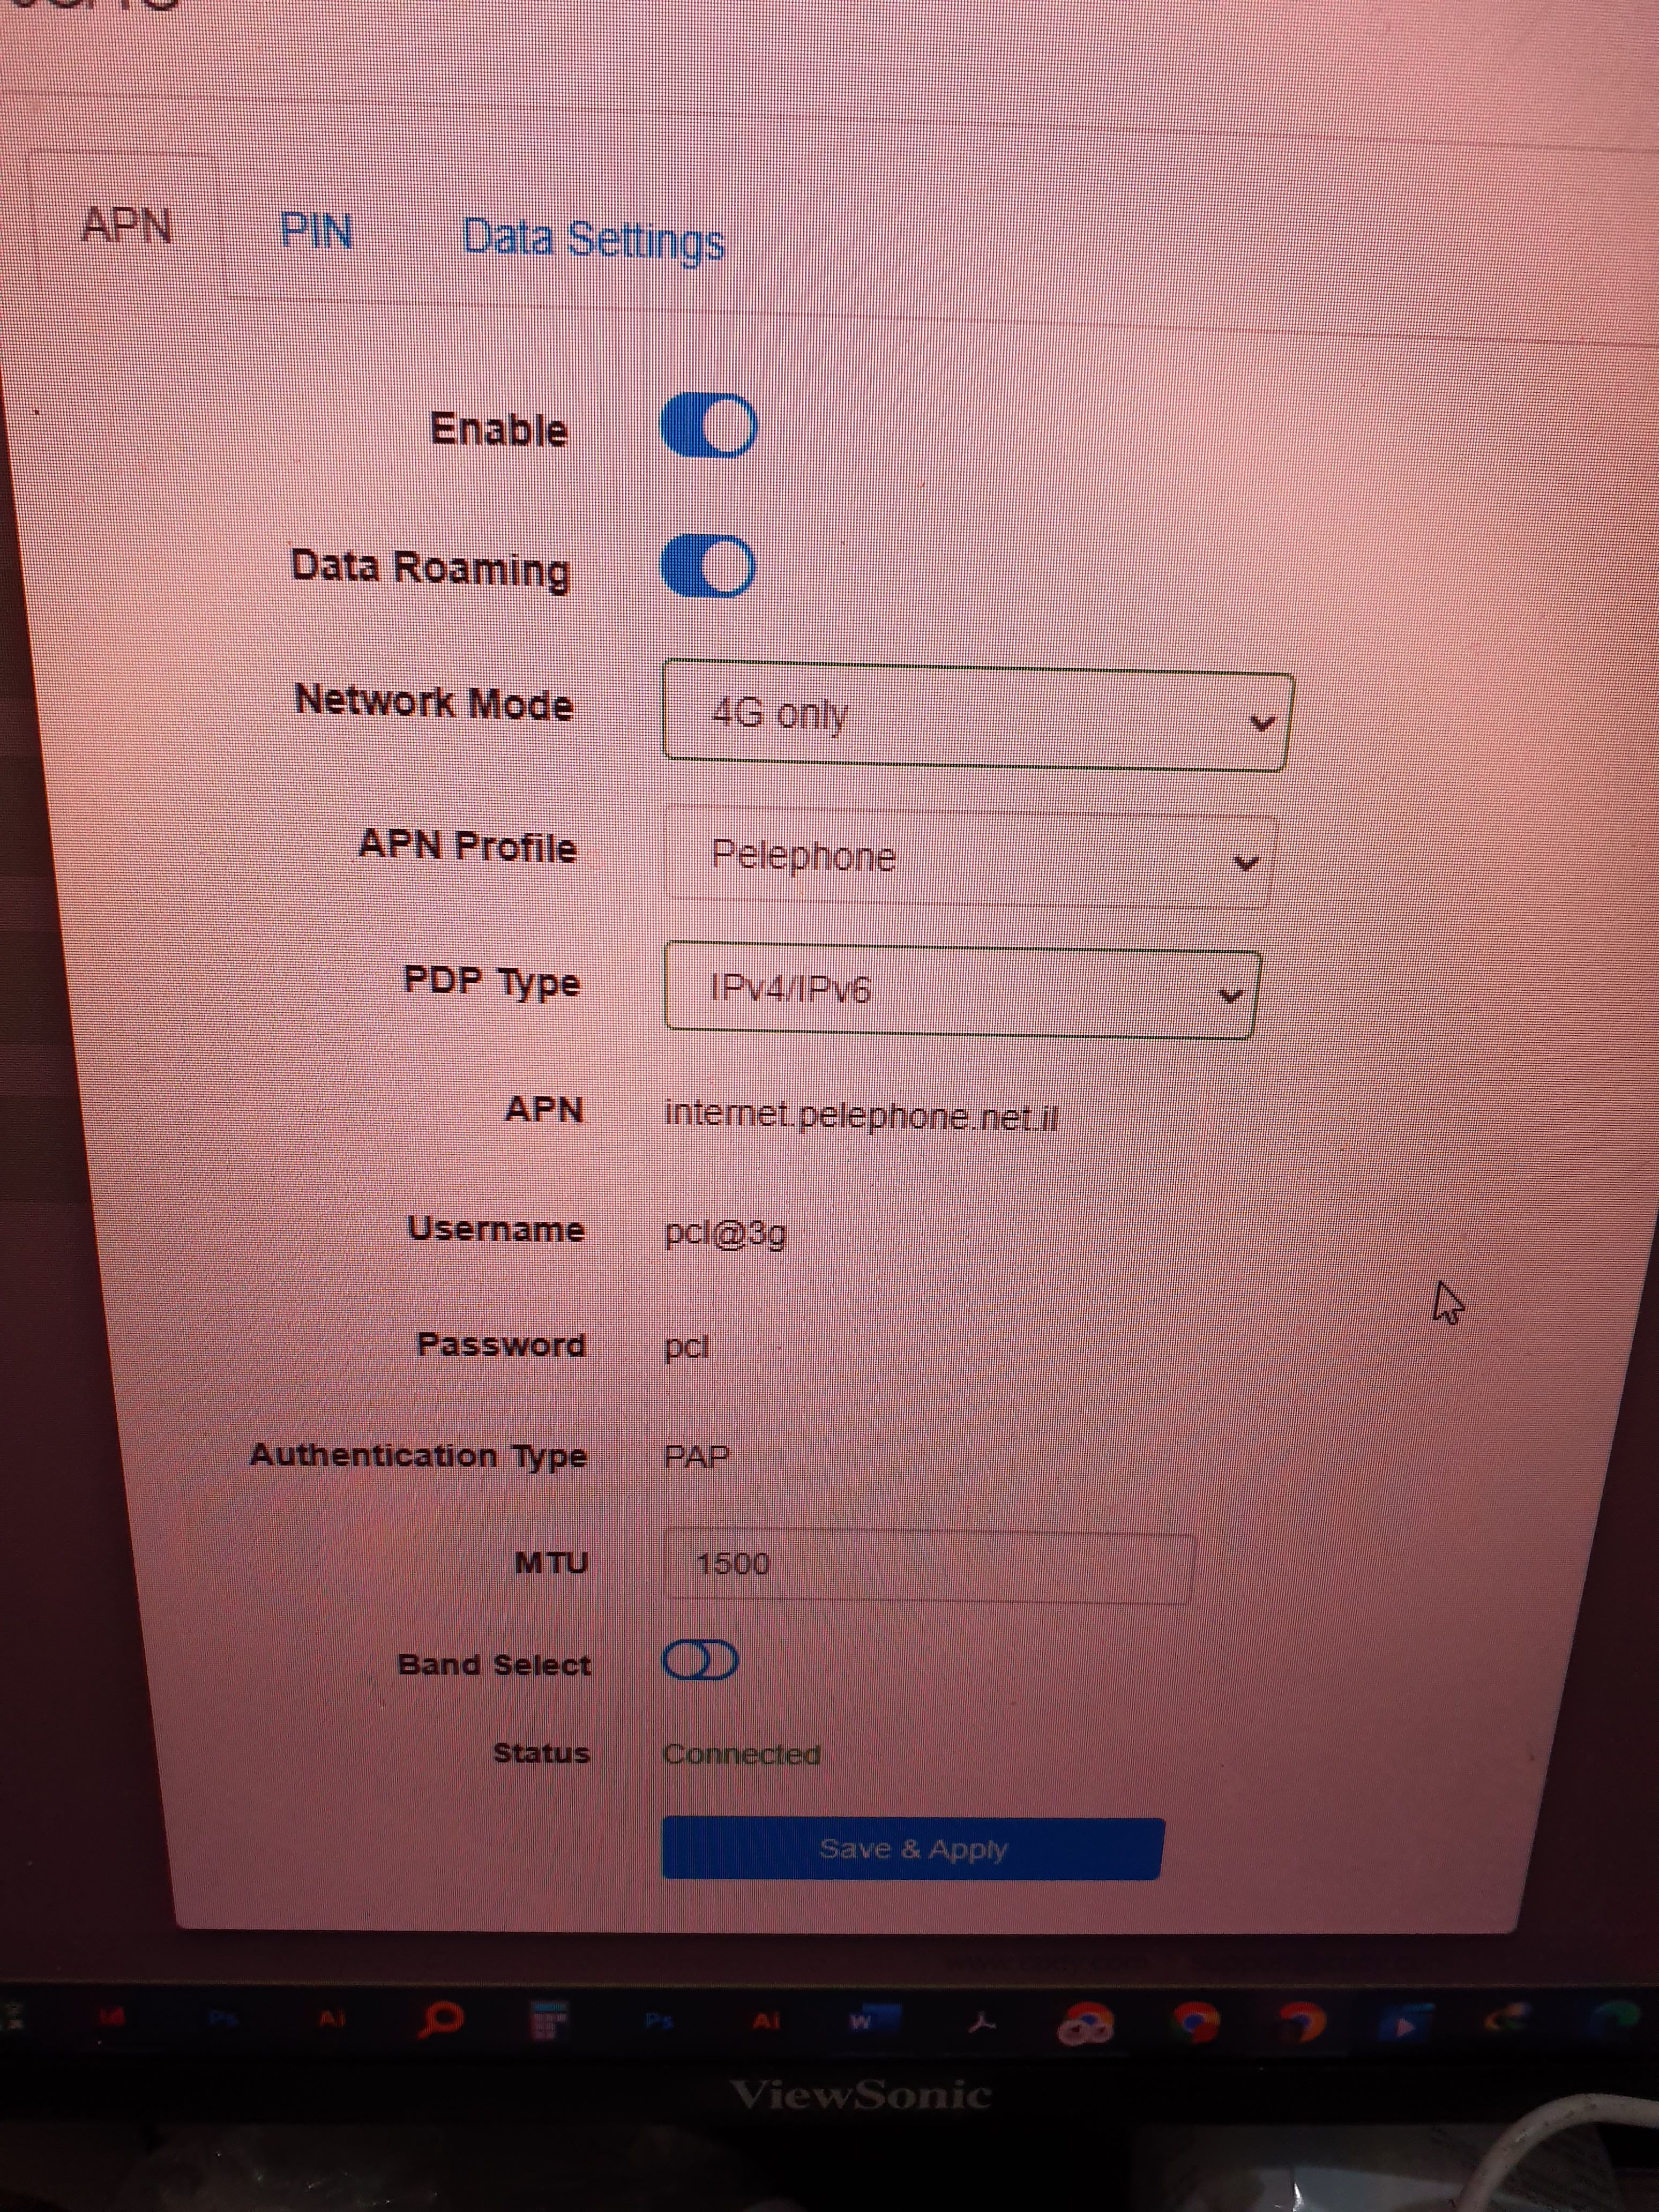
Task: Click the Save & Apply button
Action: click(x=913, y=1849)
